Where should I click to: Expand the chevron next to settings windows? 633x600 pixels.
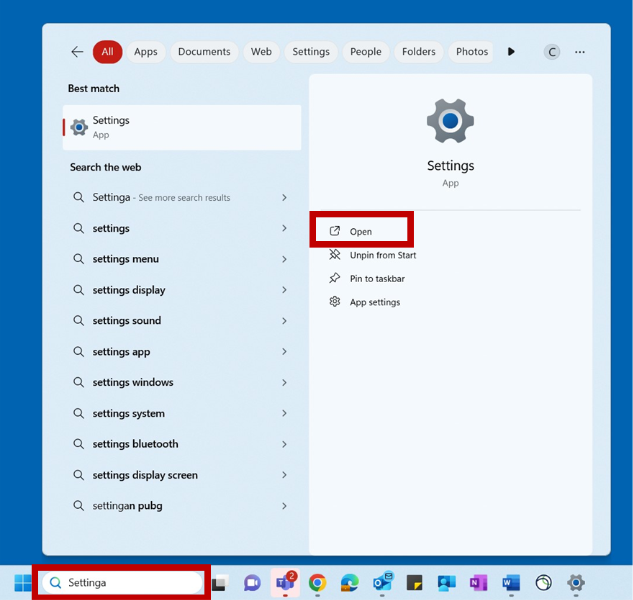(284, 382)
